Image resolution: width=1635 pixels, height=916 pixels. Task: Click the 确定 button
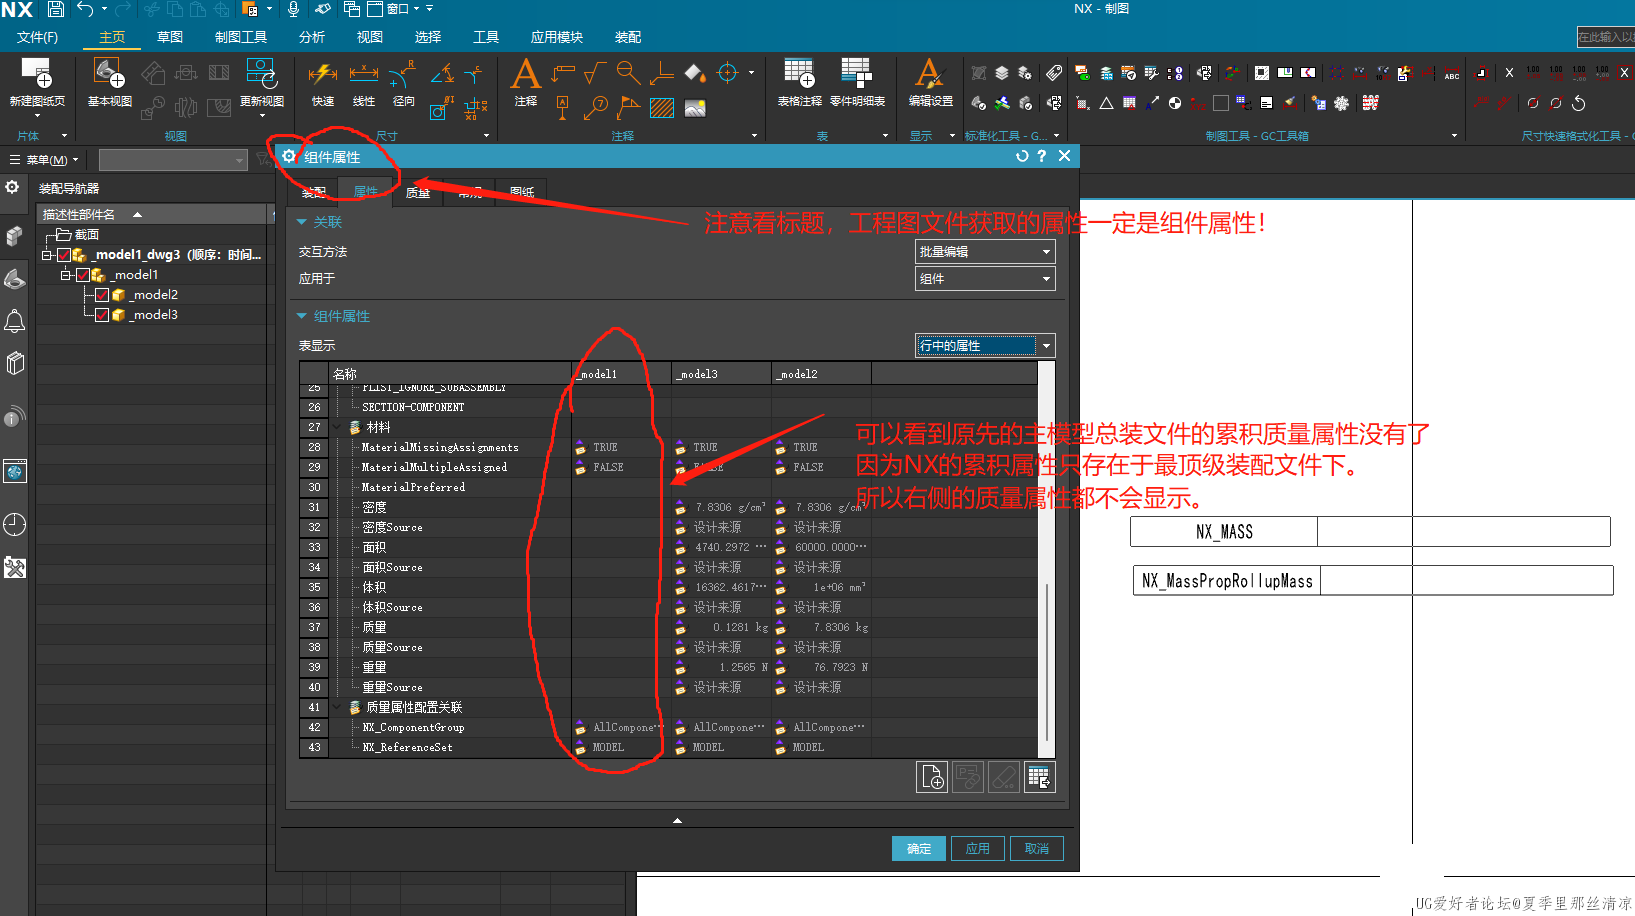[919, 849]
